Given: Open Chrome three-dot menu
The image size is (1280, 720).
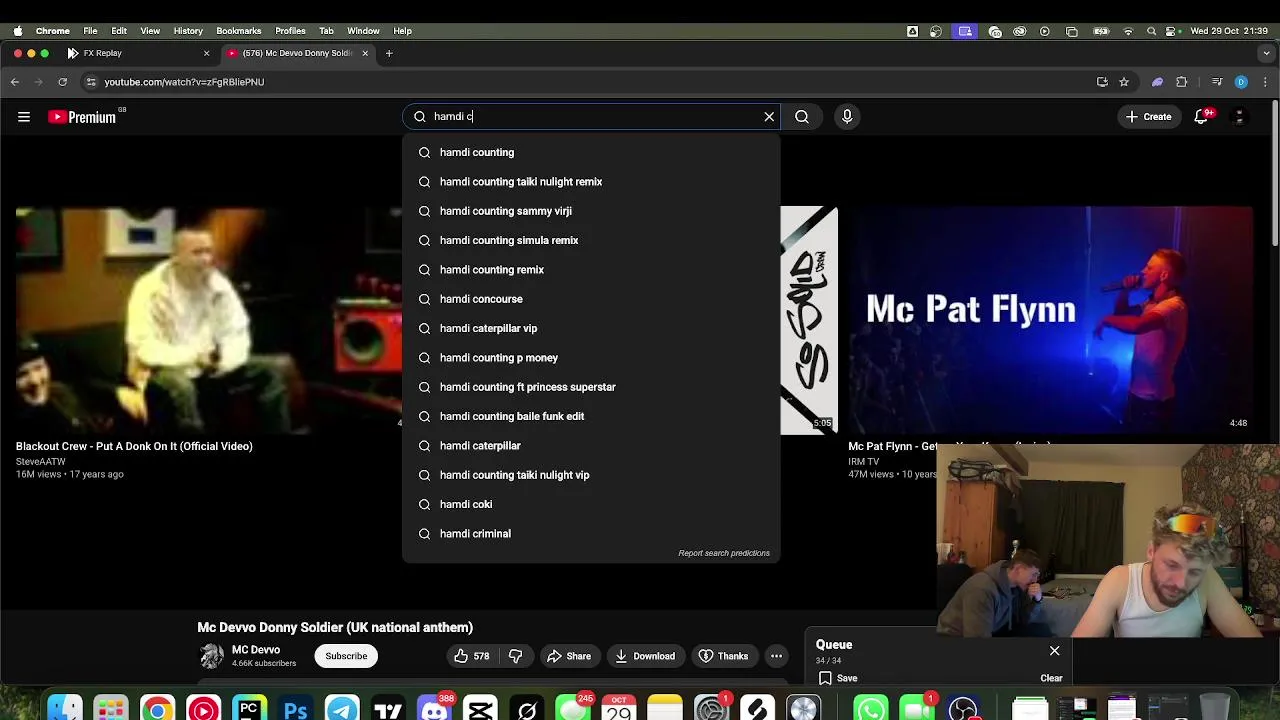Looking at the screenshot, I should (x=1264, y=82).
